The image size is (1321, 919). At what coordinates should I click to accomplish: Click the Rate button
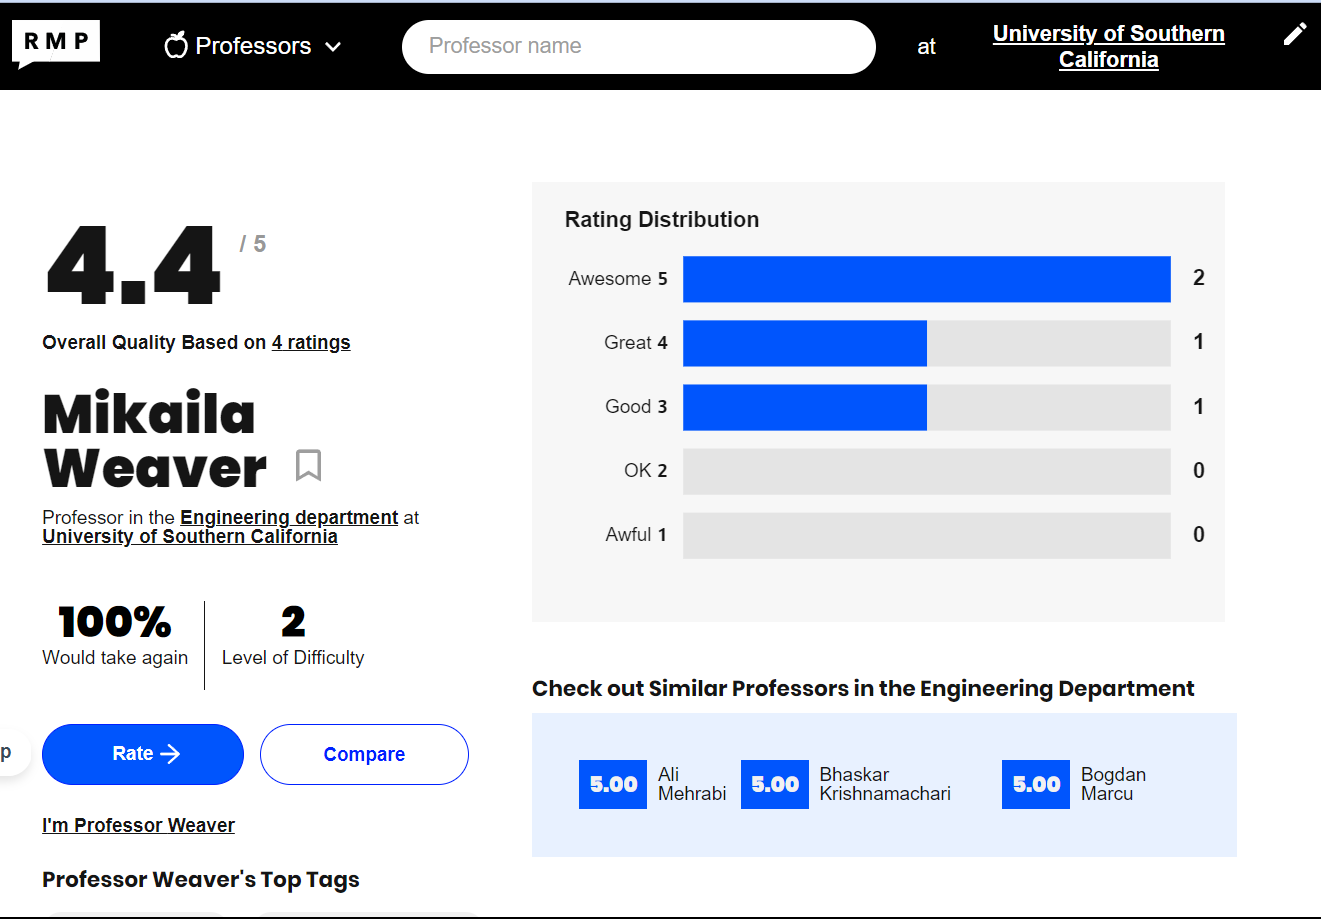coord(143,754)
